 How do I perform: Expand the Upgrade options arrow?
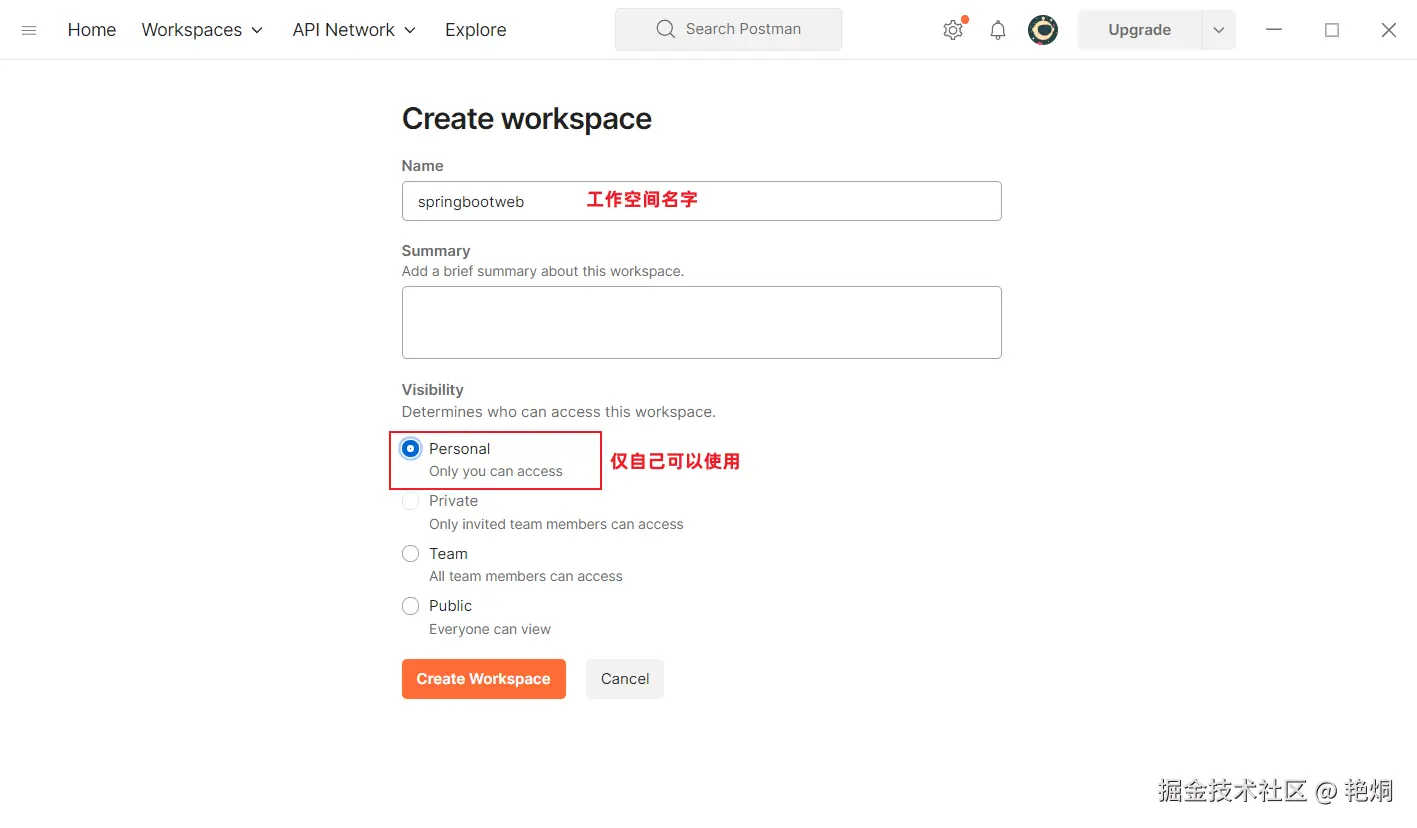pos(1218,30)
